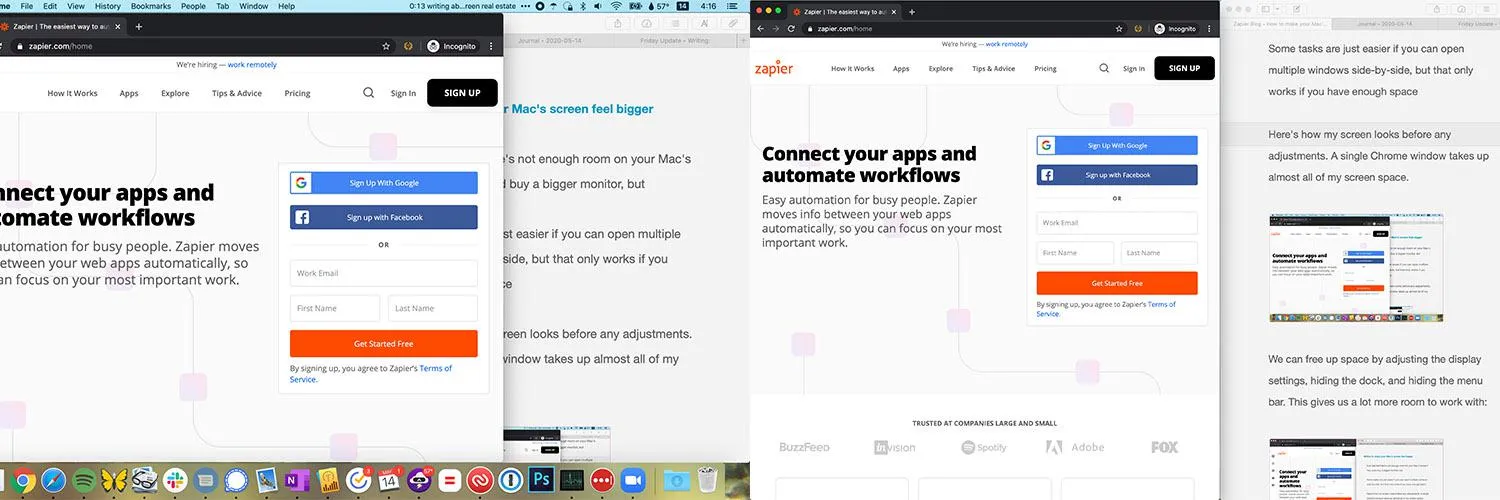The width and height of the screenshot is (1500, 500).
Task: Click the search icon on left Zapier page
Action: [x=368, y=93]
